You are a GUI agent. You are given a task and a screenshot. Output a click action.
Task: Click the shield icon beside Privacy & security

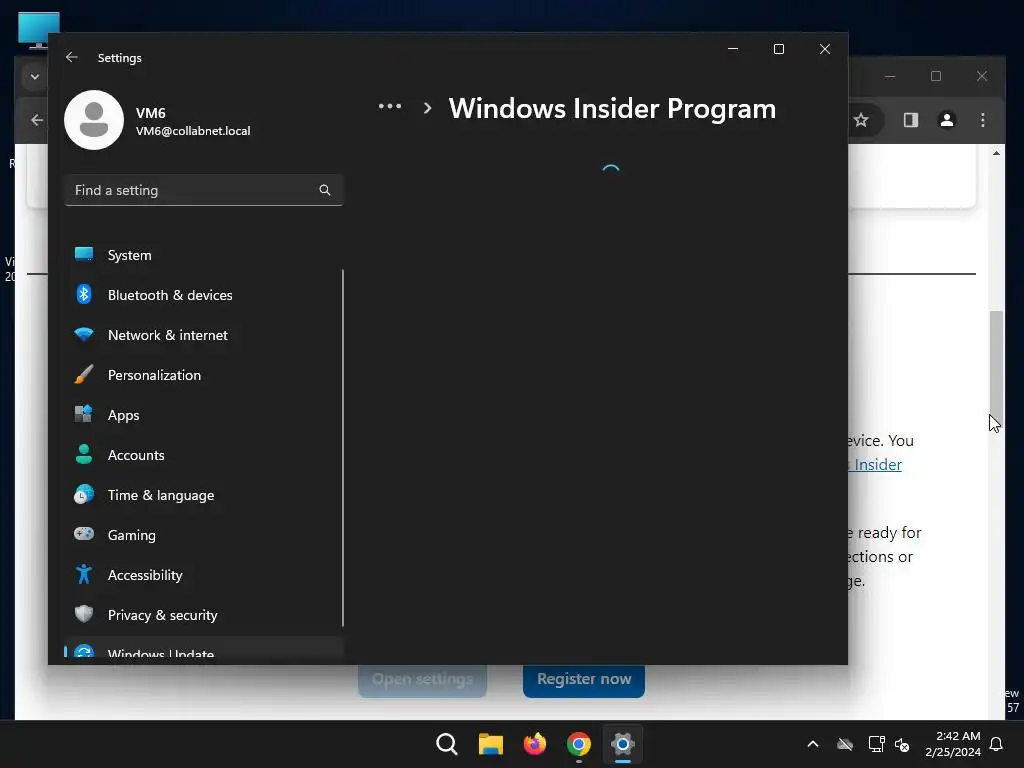click(x=84, y=614)
